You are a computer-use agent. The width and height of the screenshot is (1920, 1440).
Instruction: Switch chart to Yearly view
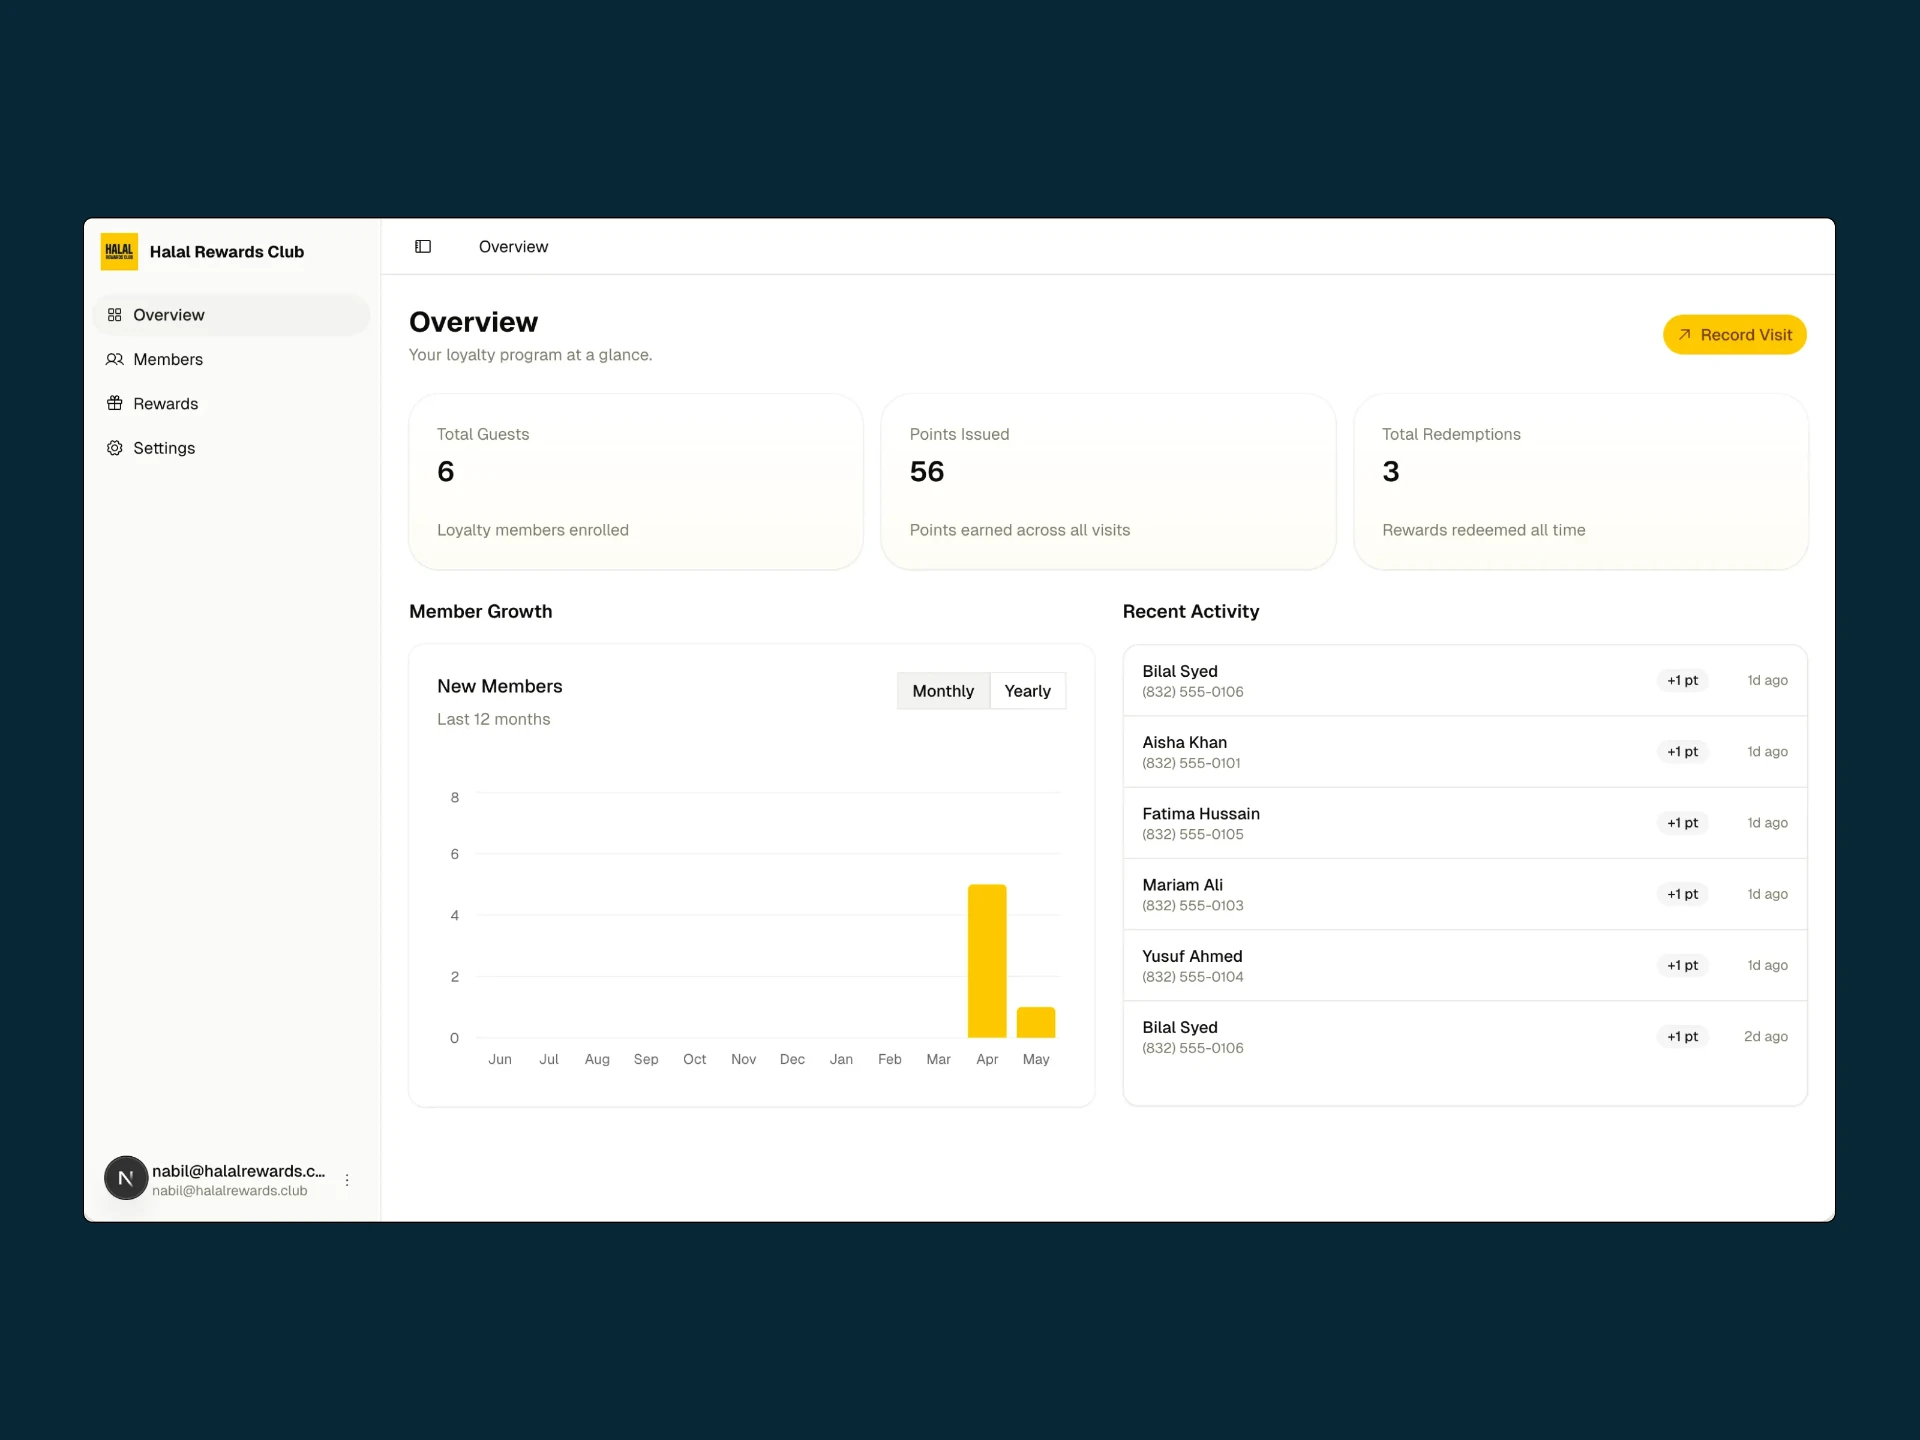[x=1027, y=691]
